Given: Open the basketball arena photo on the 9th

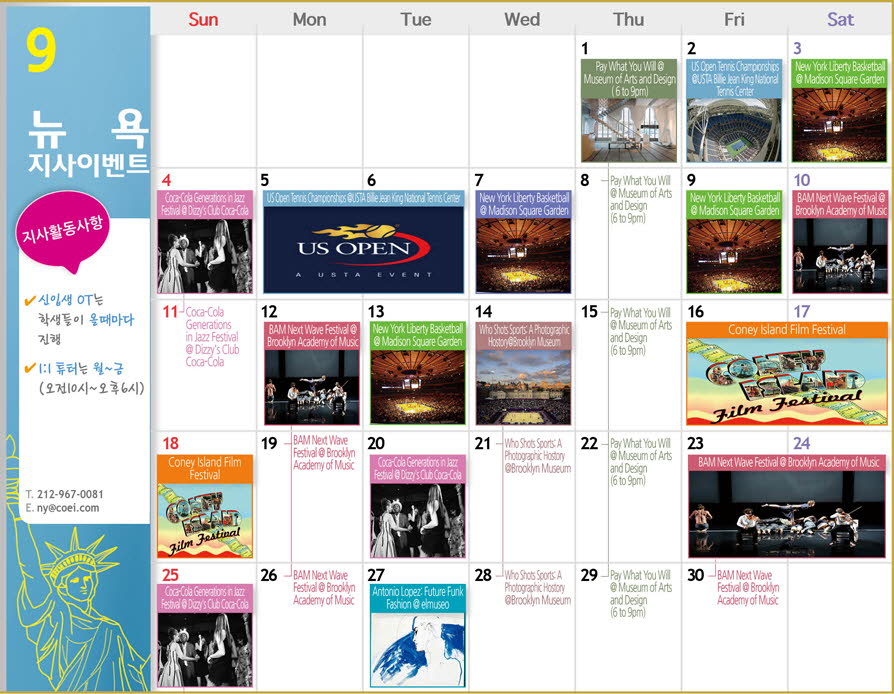Looking at the screenshot, I should pyautogui.click(x=734, y=256).
